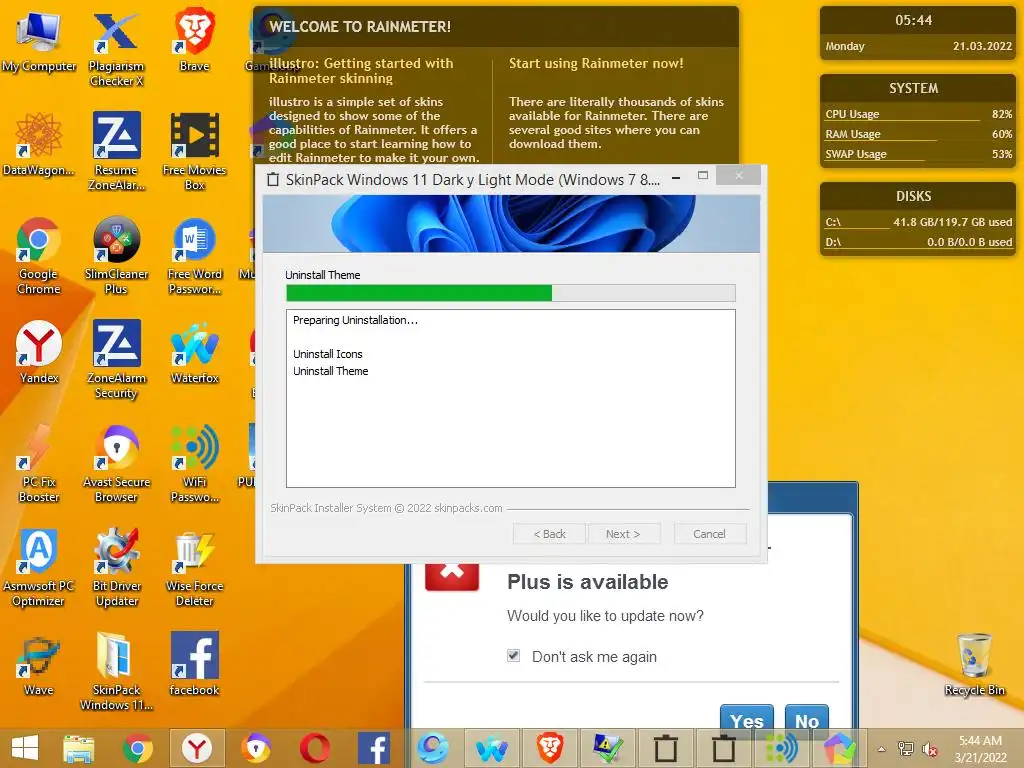Image resolution: width=1024 pixels, height=768 pixels.
Task: Click the muted volume tray icon
Action: tap(930, 749)
